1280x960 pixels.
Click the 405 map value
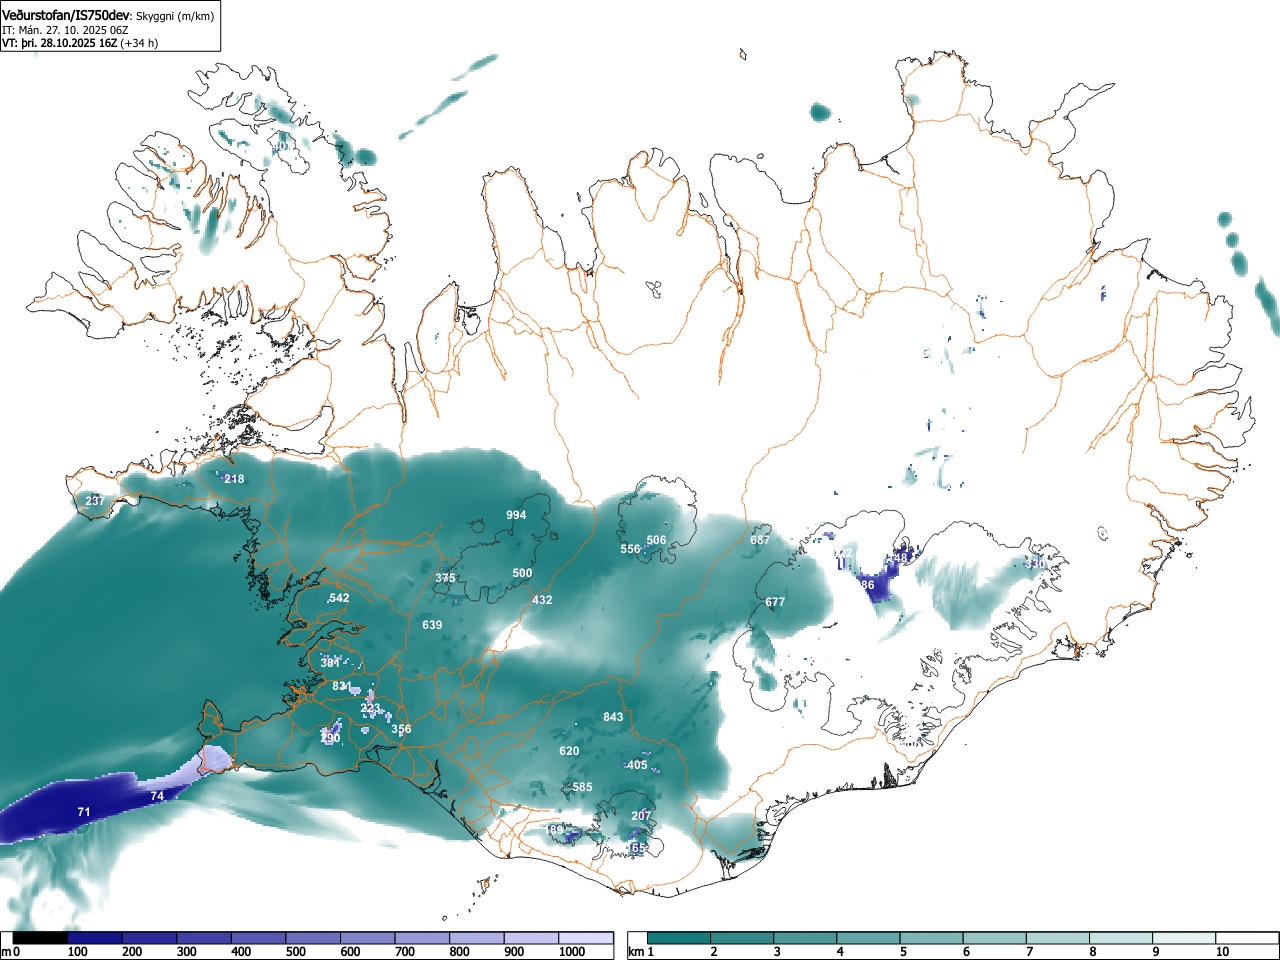[x=637, y=765]
